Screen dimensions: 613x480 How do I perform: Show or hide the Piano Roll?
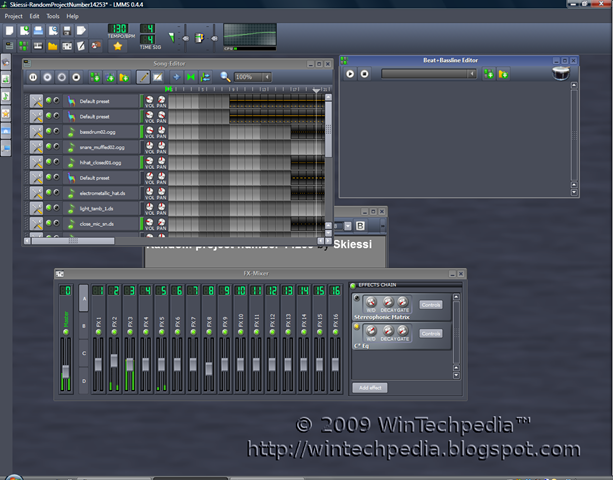38,46
